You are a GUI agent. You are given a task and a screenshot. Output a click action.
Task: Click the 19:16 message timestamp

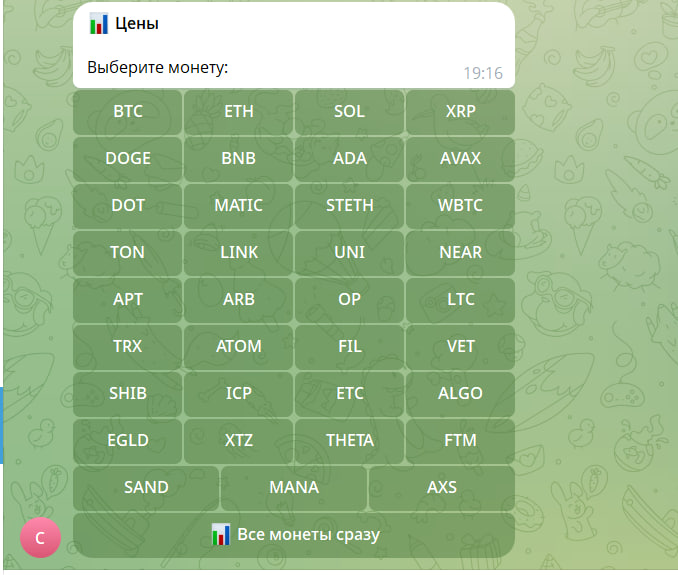point(483,73)
